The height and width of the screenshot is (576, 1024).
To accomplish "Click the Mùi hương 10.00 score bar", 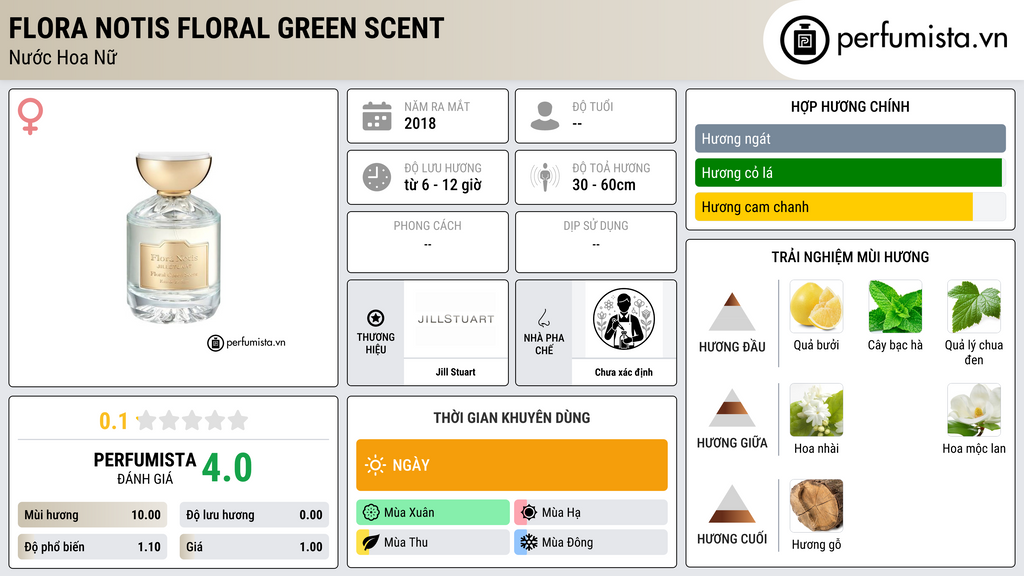I will coord(92,515).
